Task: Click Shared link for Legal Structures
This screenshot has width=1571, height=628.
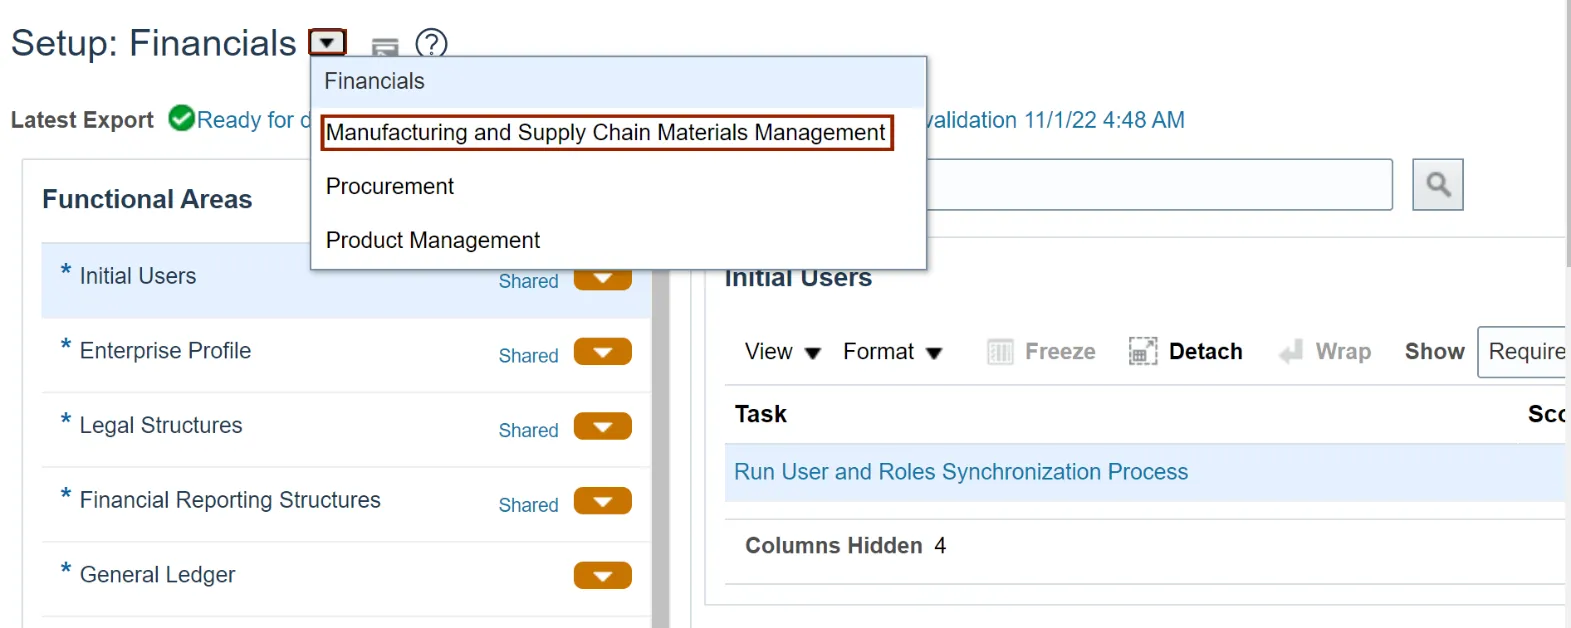Action: coord(528,430)
